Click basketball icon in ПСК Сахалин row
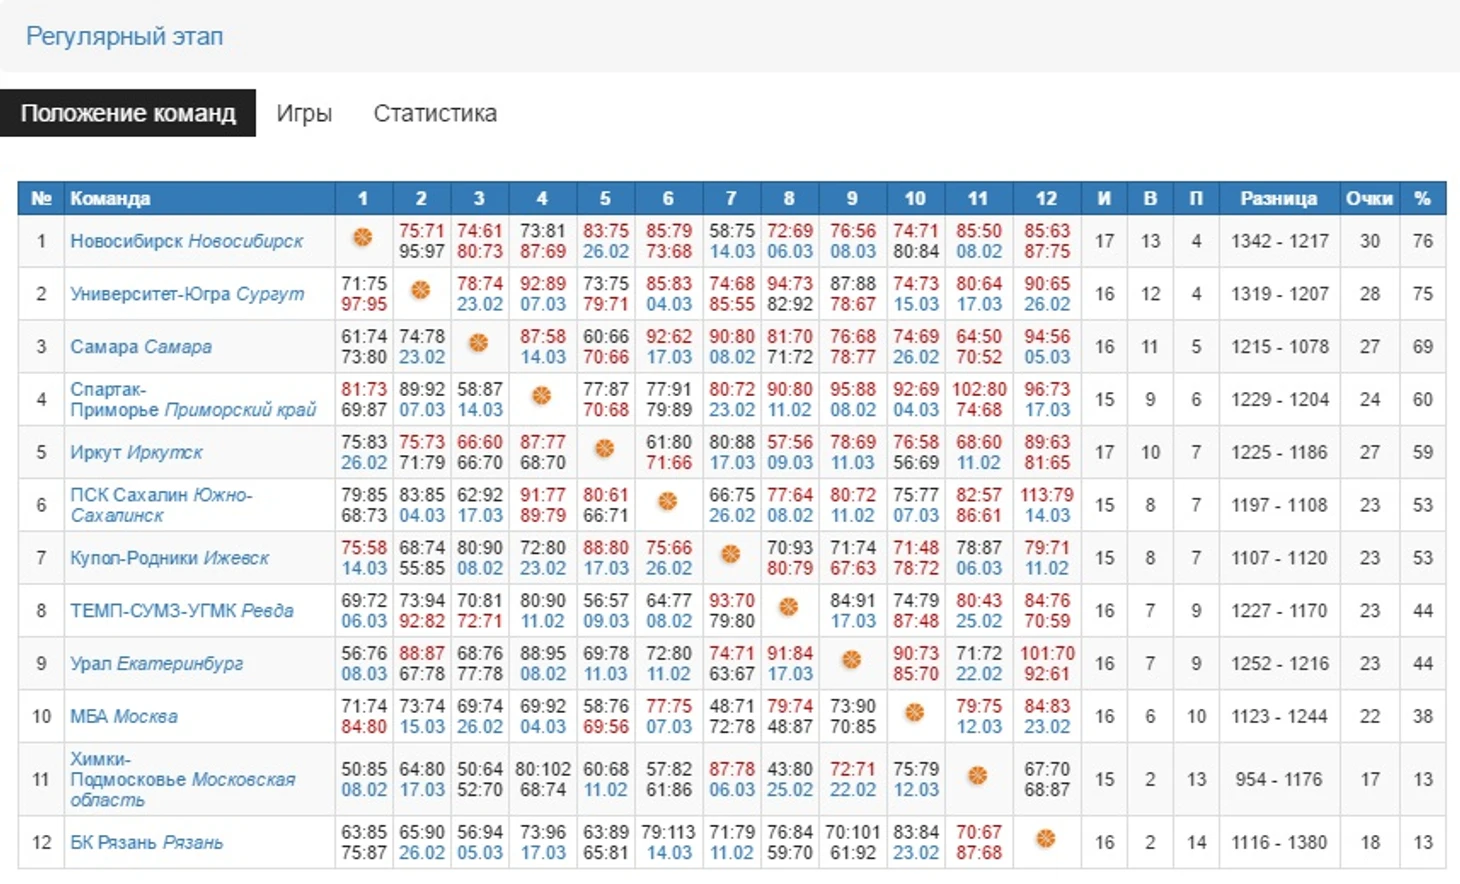1460x884 pixels. [668, 501]
